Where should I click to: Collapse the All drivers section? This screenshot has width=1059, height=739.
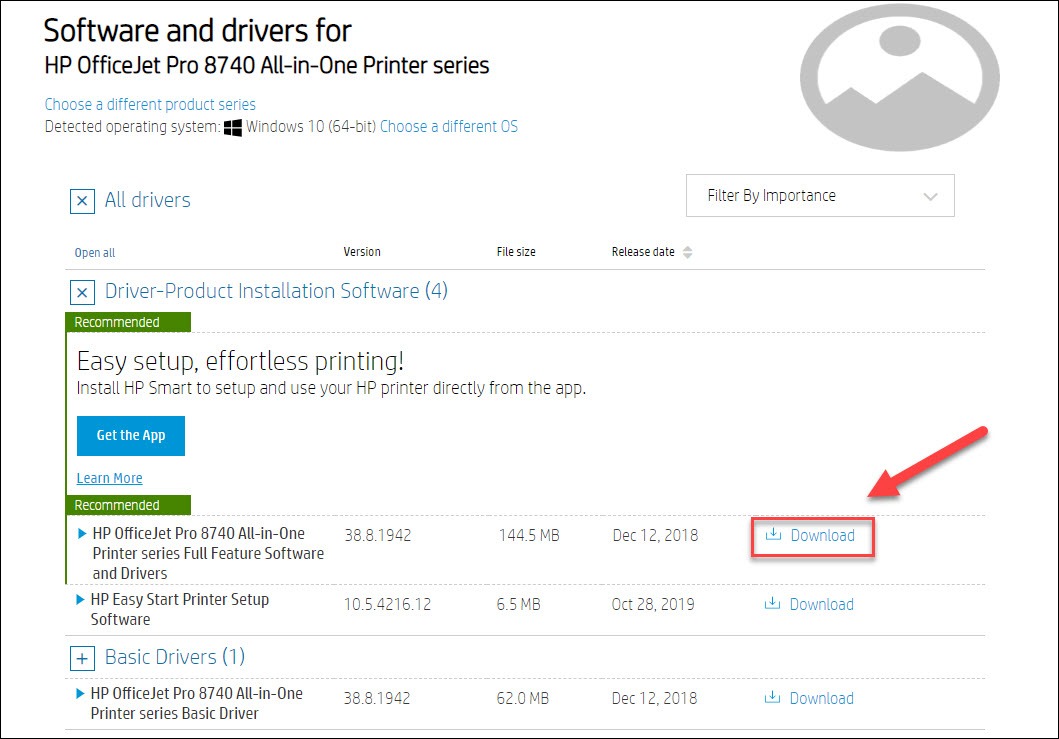(x=81, y=201)
